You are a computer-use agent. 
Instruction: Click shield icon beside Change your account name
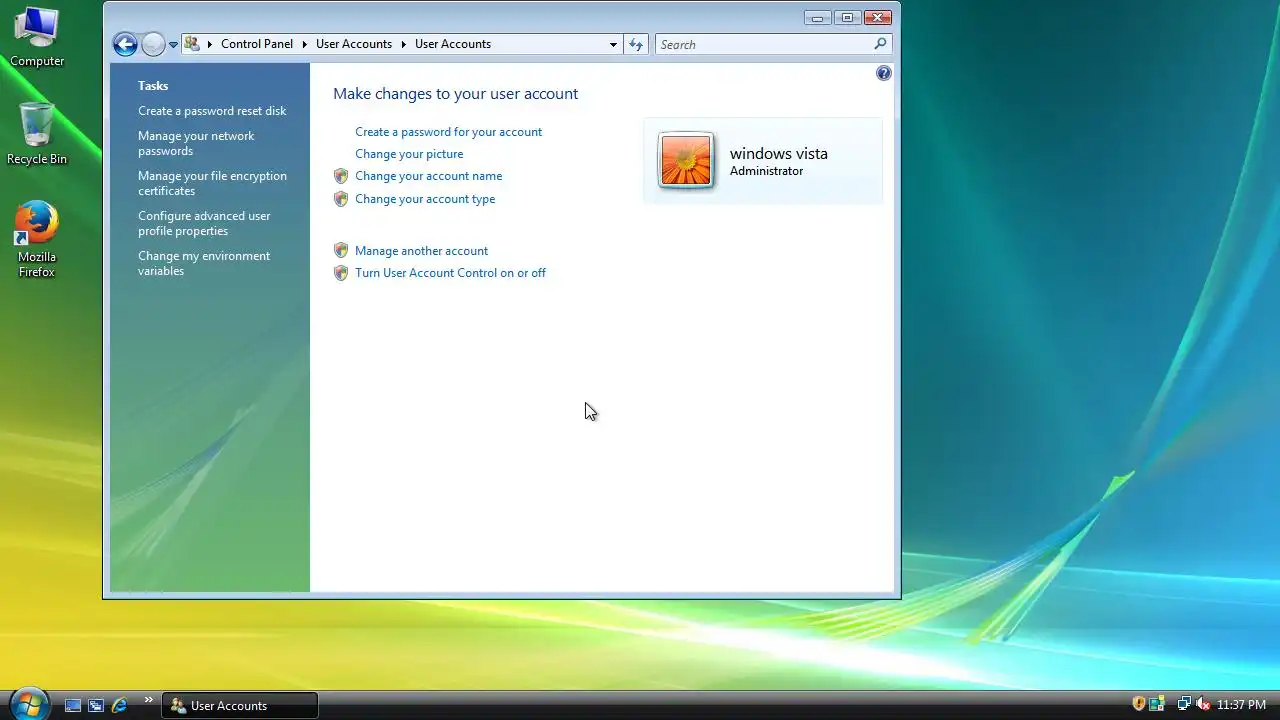[x=341, y=176]
